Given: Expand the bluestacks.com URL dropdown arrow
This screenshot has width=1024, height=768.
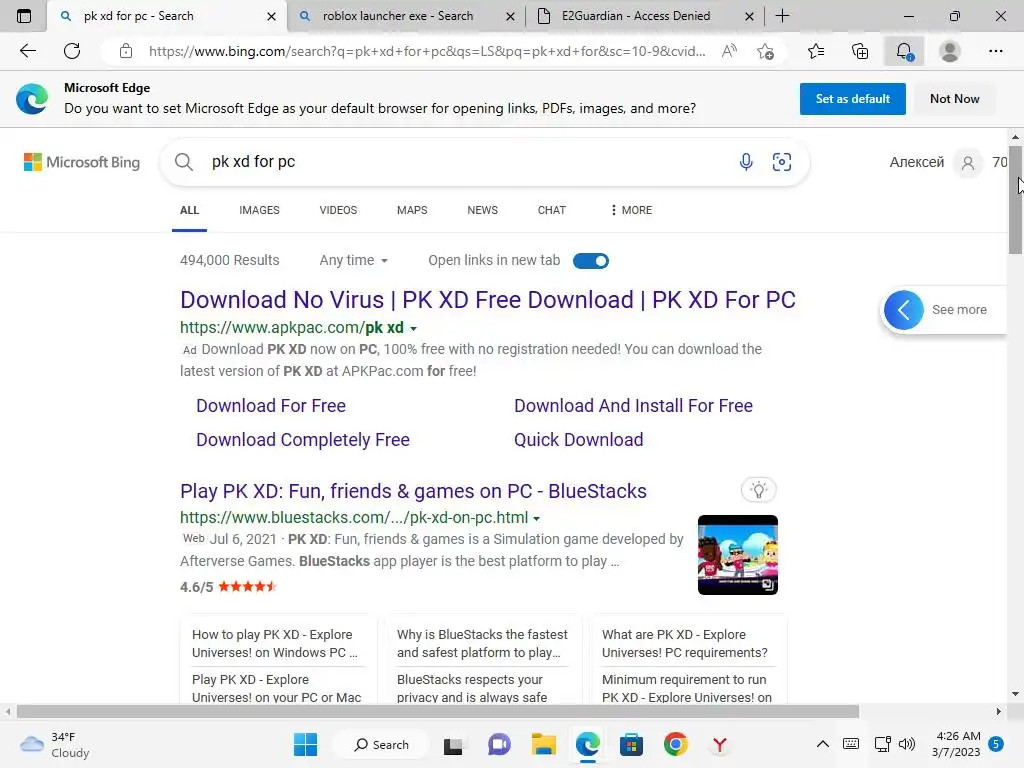Looking at the screenshot, I should click(536, 519).
